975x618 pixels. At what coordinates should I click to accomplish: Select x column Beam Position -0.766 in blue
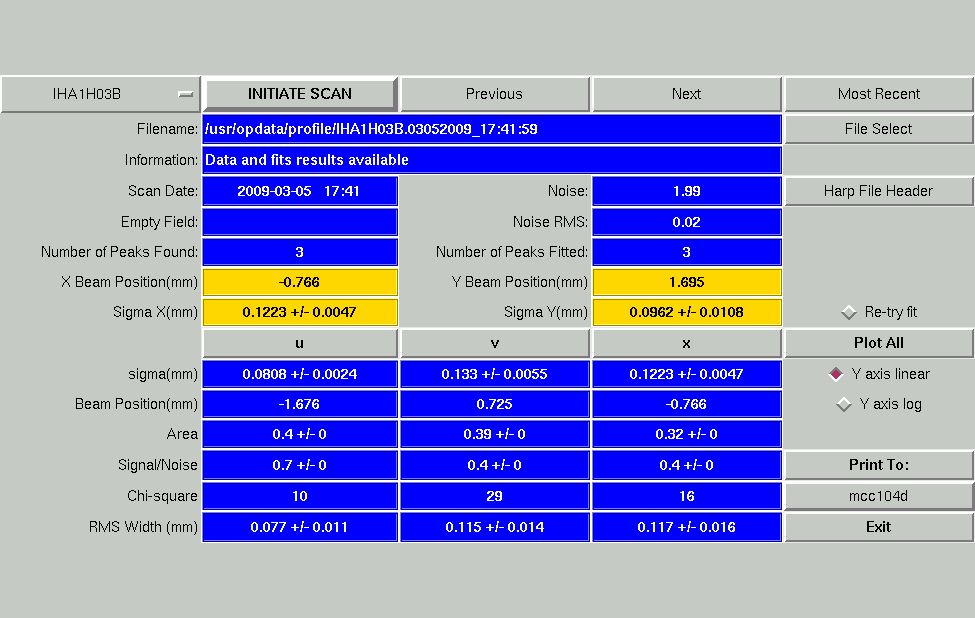coord(686,404)
